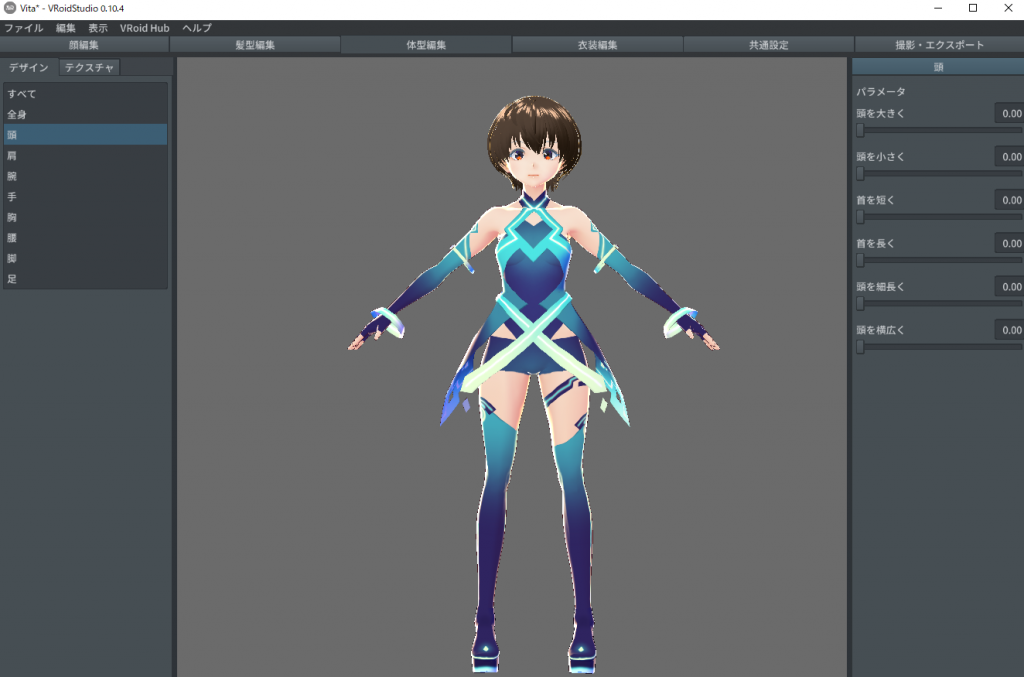Viewport: 1024px width, 677px height.
Task: Open the 表示 menu
Action: 98,28
